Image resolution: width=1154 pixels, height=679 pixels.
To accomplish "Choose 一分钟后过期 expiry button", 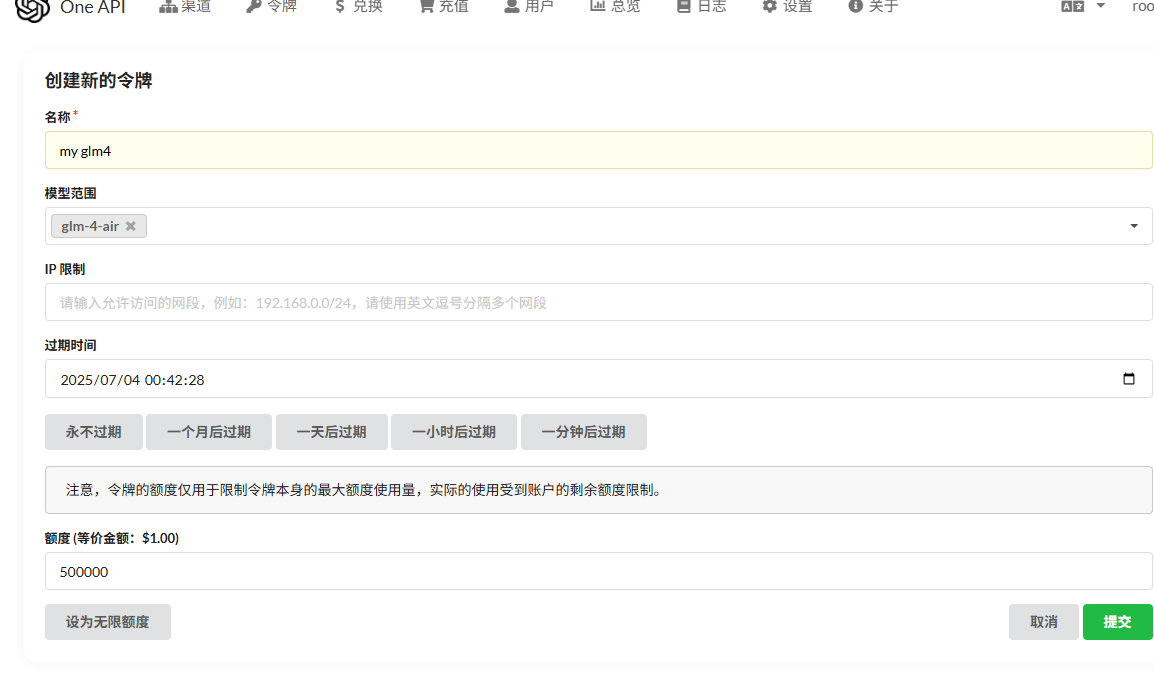I will 584,432.
